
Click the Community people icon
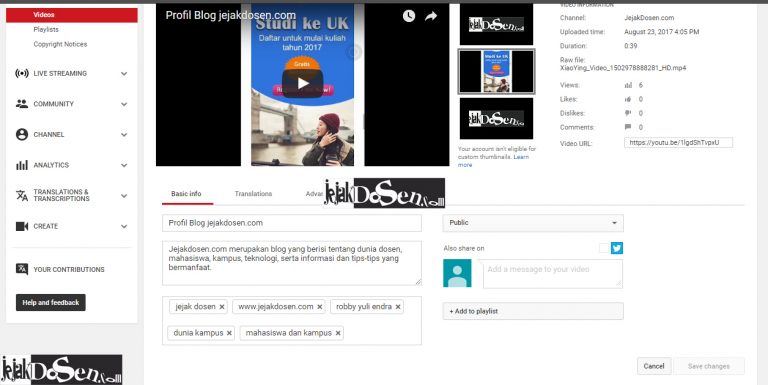(22, 104)
